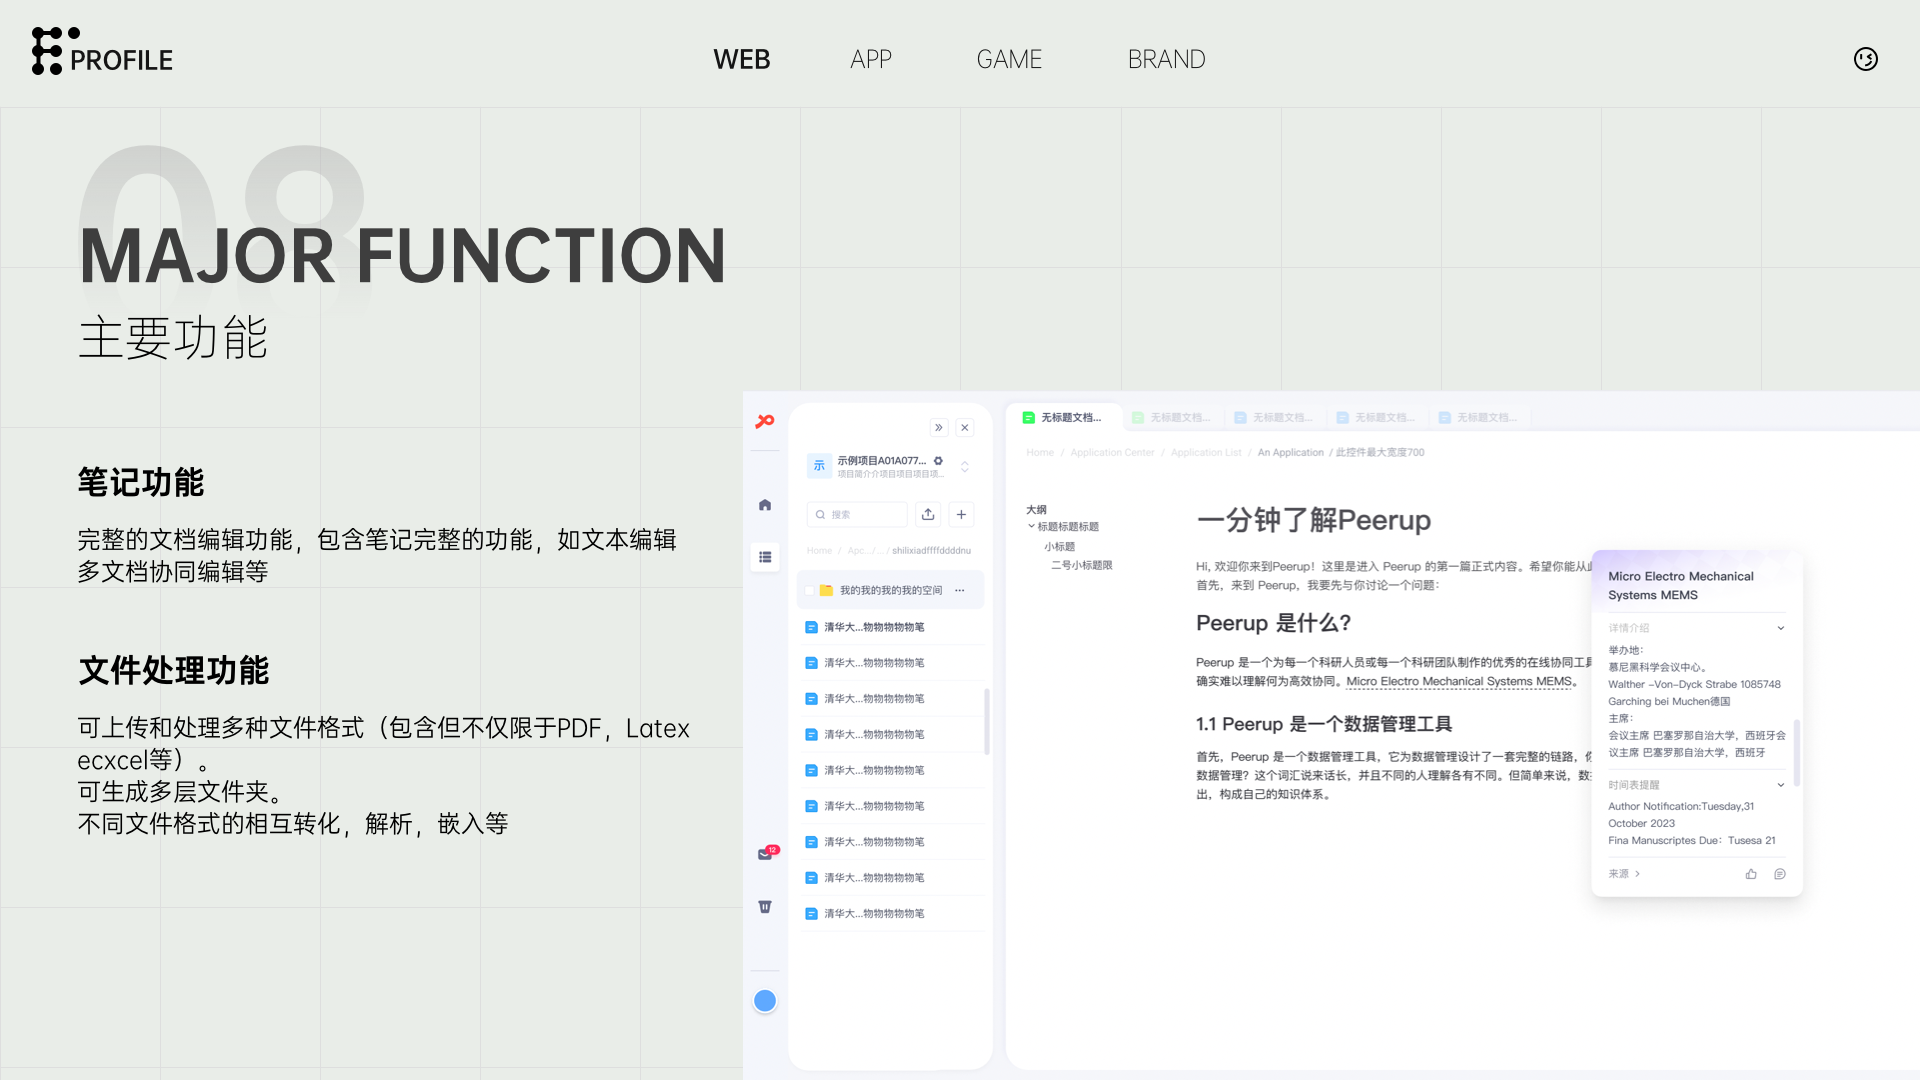Collapse the 标题标题标题 outline item
1920x1080 pixels.
tap(1031, 526)
